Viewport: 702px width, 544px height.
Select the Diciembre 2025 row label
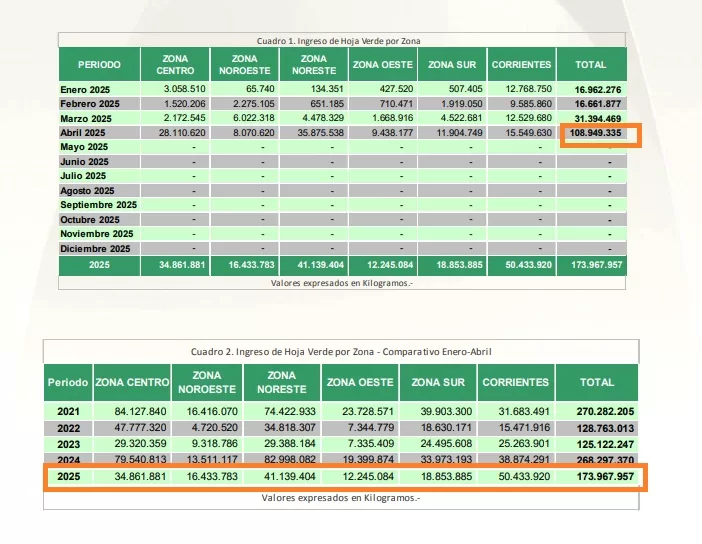[x=95, y=248]
